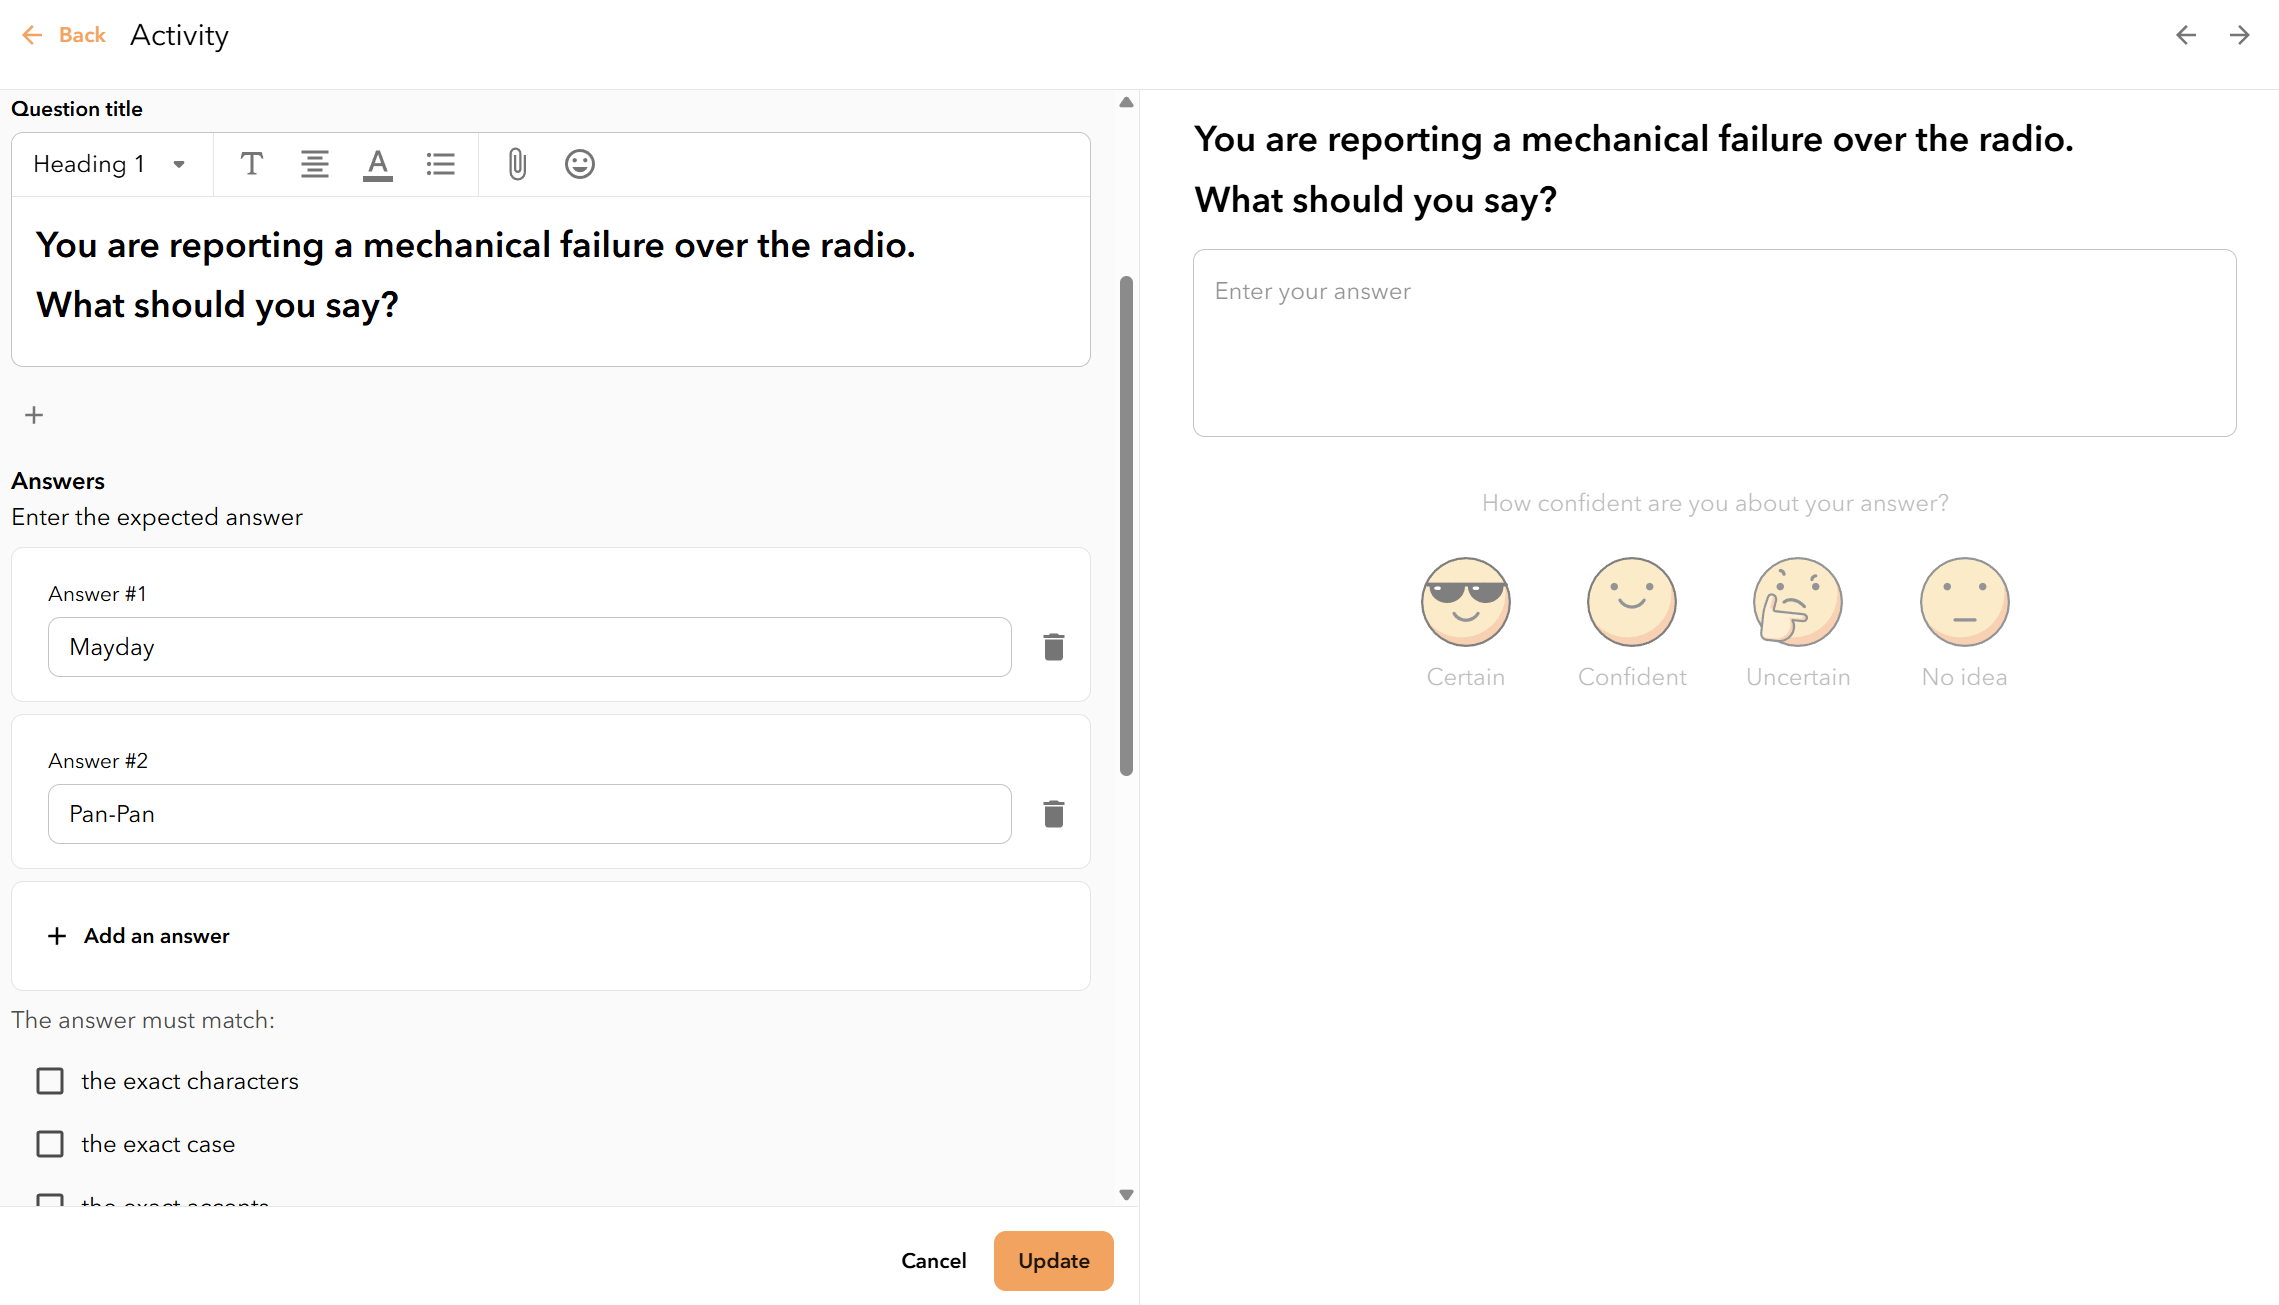Click the plus icon below question title
The width and height of the screenshot is (2279, 1305).
[34, 415]
